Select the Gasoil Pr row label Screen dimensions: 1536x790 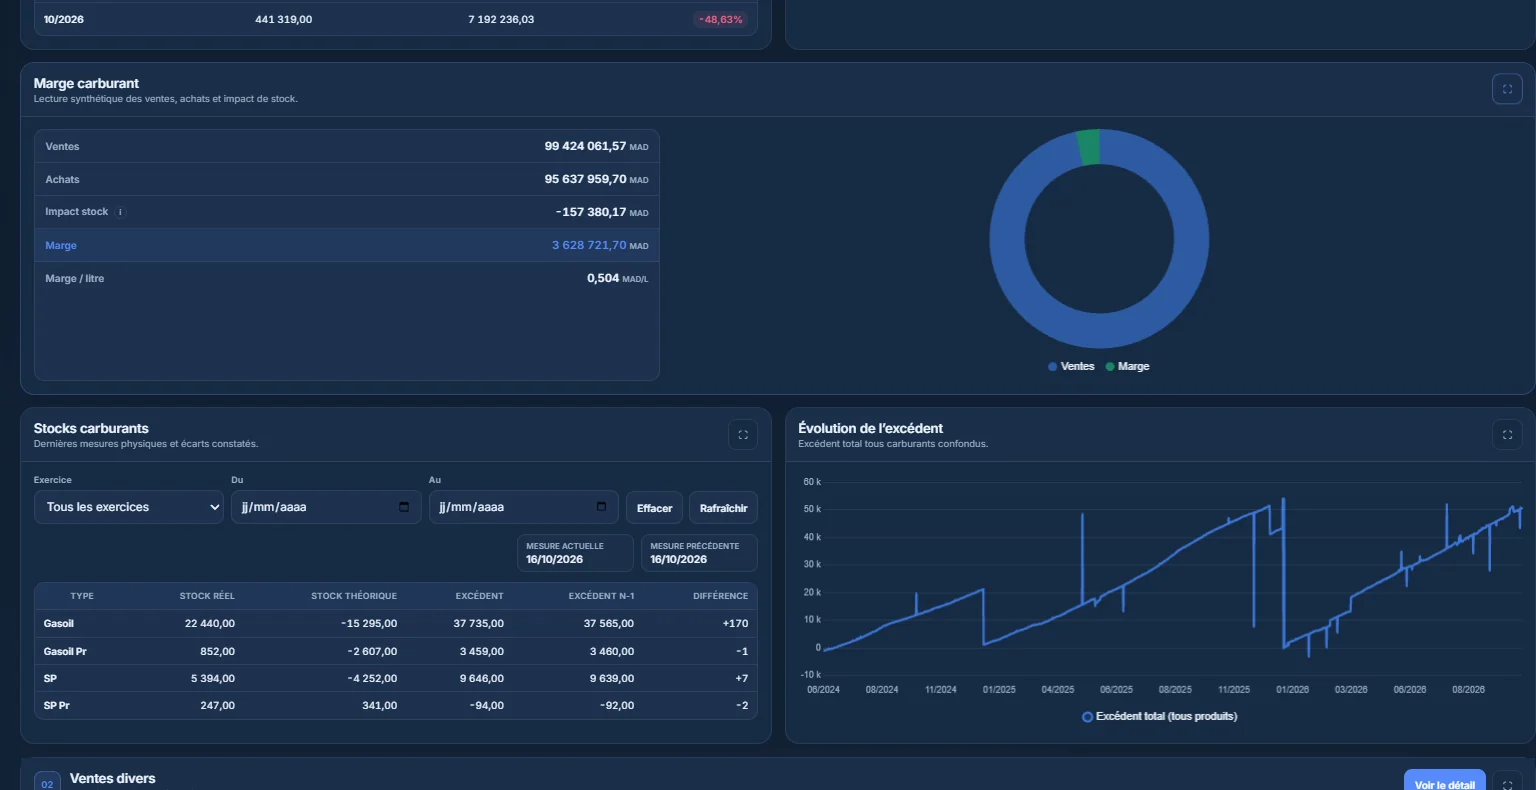point(65,651)
